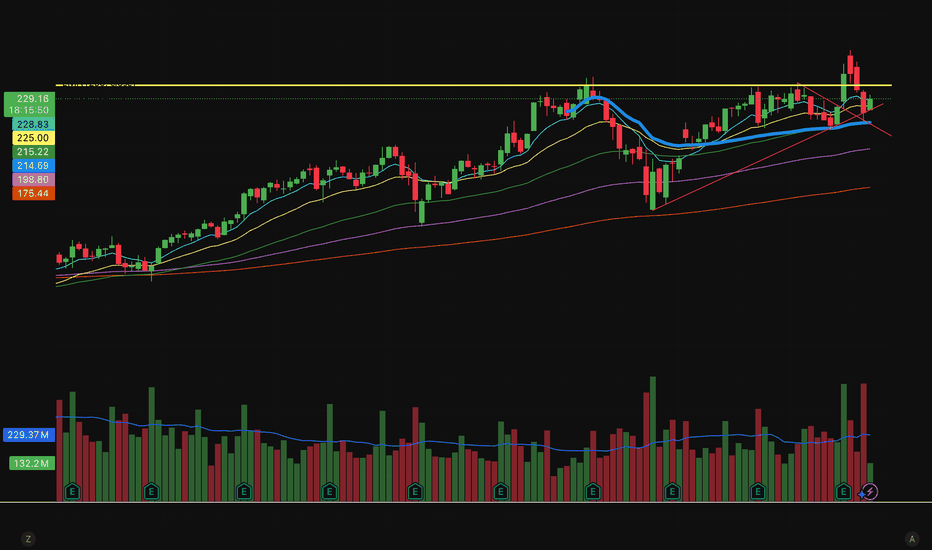Click the lightning bolt icon on the timeline
The width and height of the screenshot is (932, 550).
coord(869,491)
